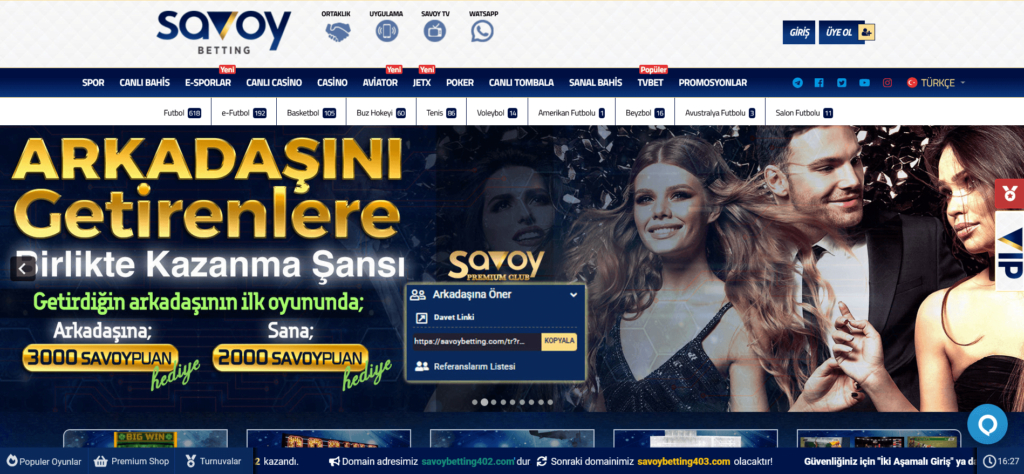Screen dimensions: 1024x474
Task: Open the Facebook social icon
Action: coord(819,83)
